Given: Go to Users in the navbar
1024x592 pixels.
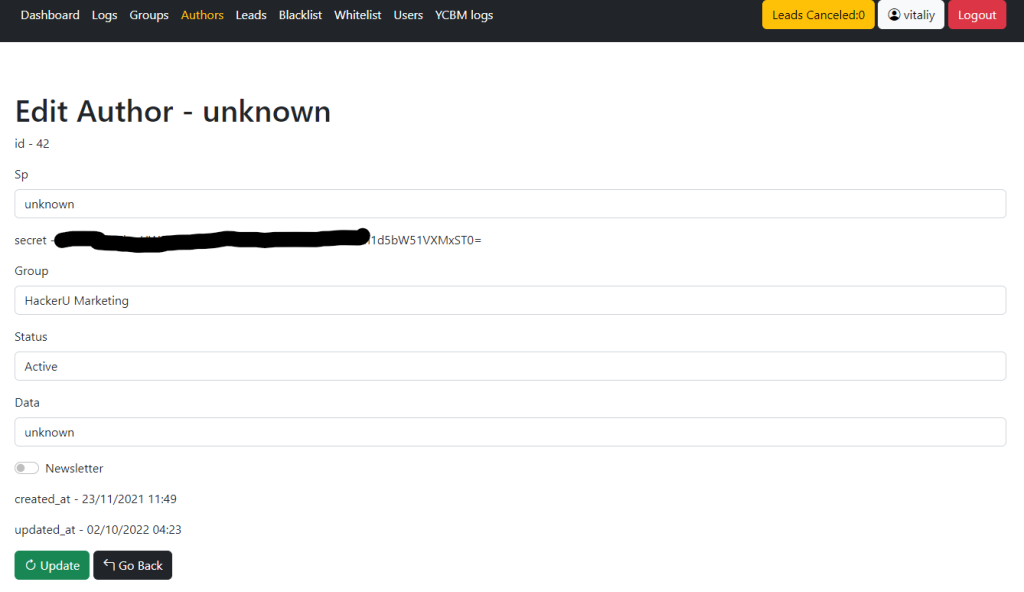Looking at the screenshot, I should point(408,15).
